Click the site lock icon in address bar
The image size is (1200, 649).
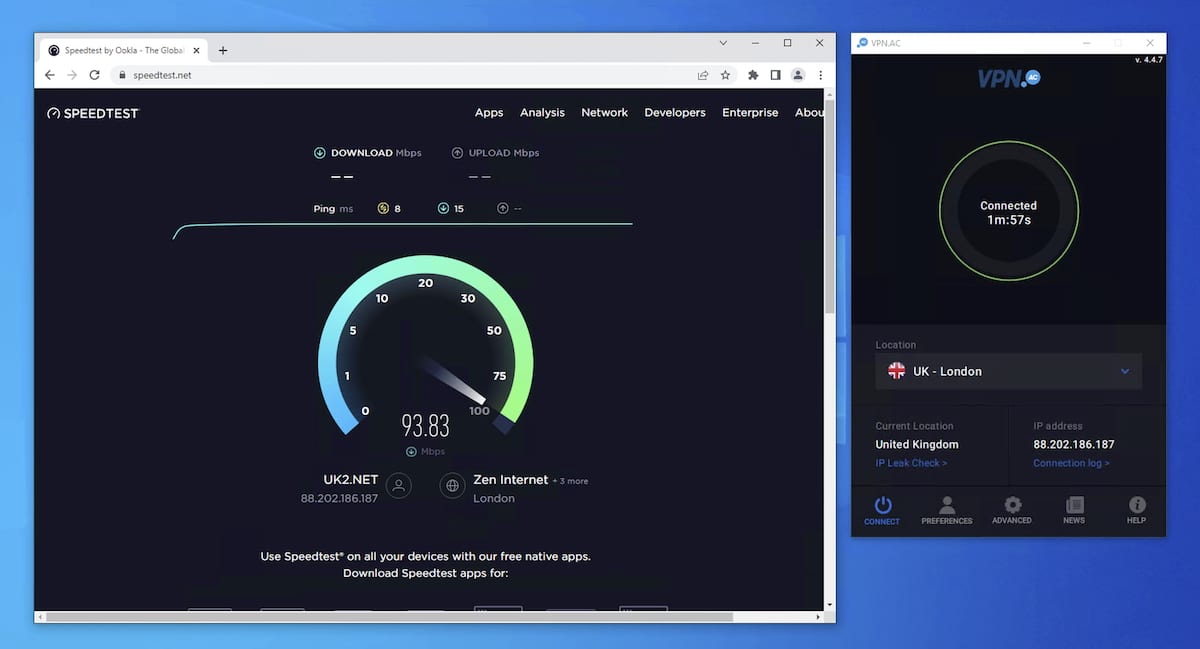[122, 75]
